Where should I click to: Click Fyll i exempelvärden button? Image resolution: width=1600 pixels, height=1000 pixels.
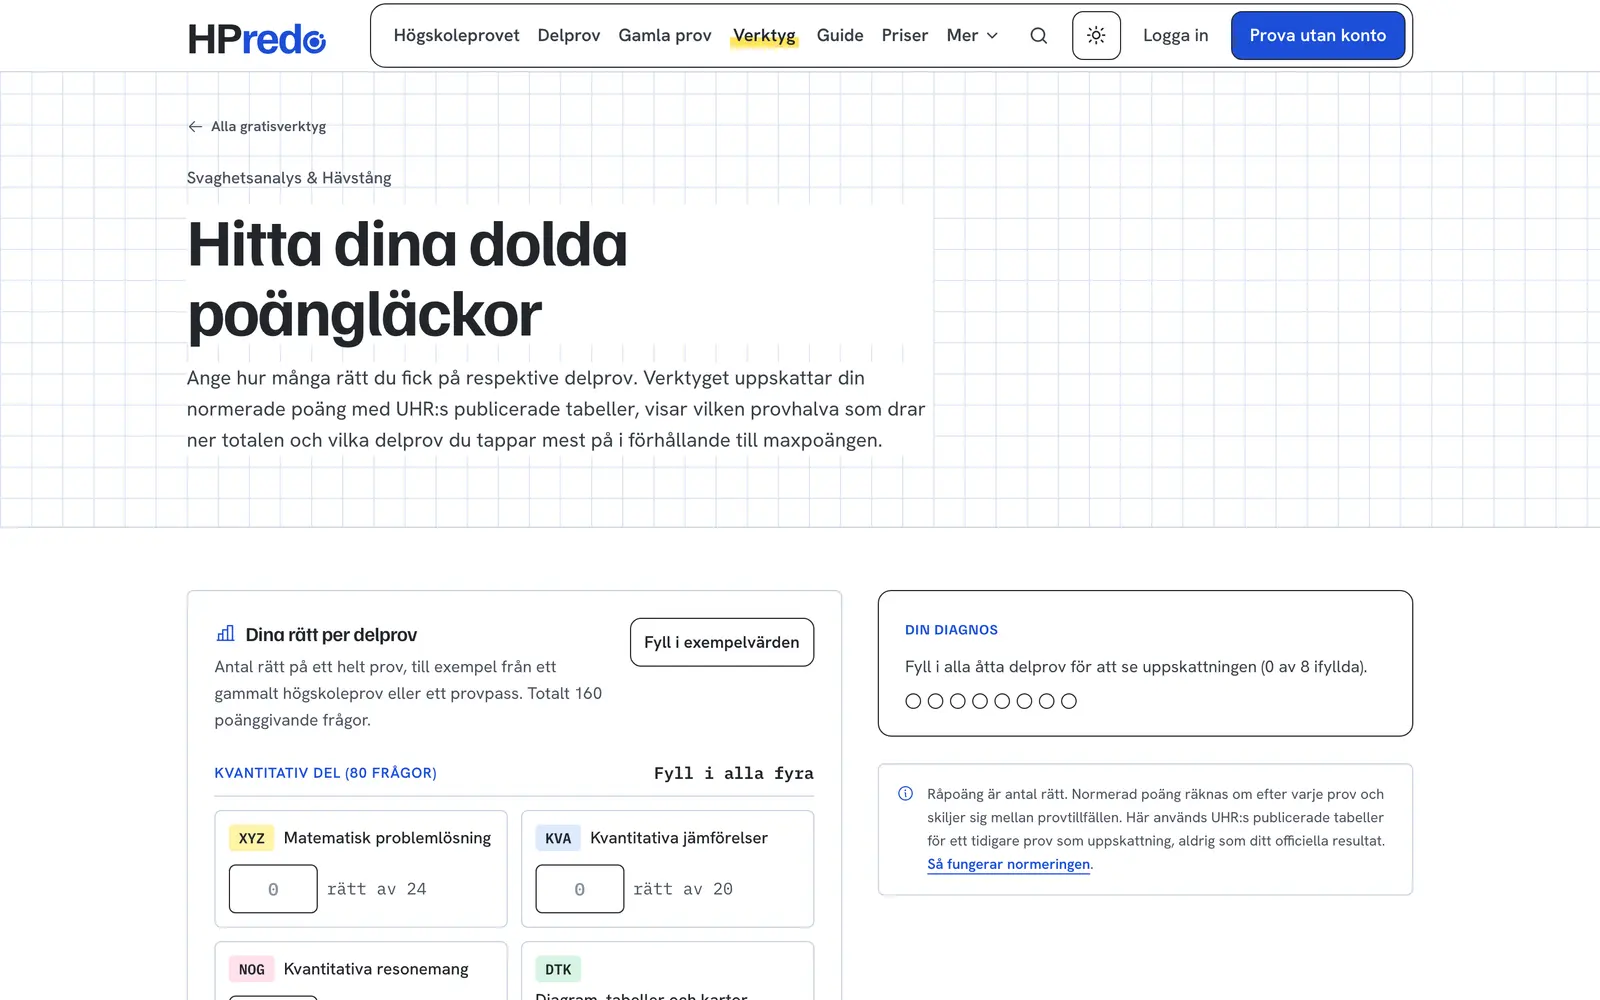(x=722, y=642)
